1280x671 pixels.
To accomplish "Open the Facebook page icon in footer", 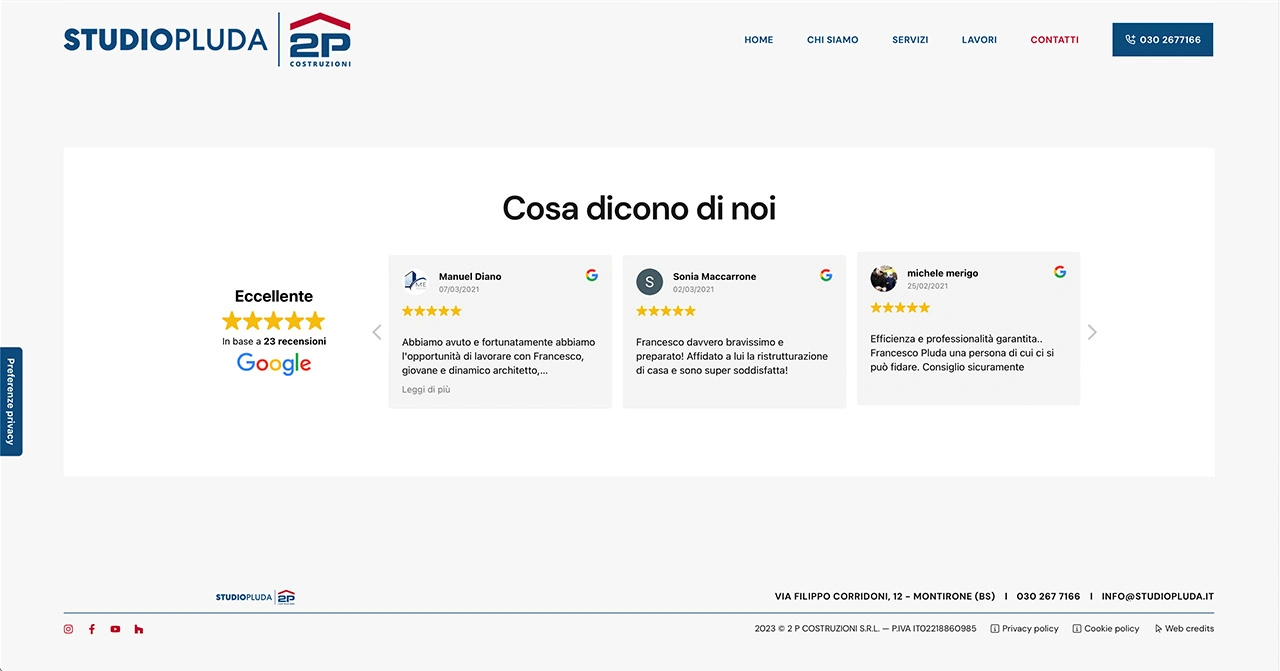I will [x=92, y=629].
